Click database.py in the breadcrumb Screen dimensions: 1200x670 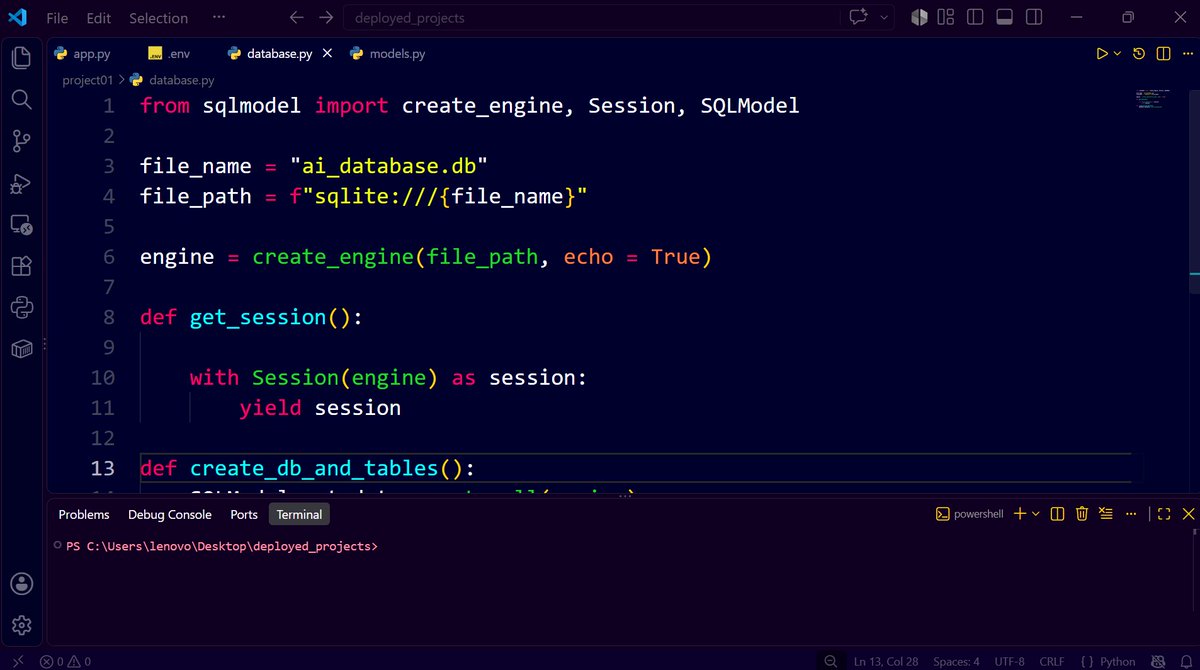coord(172,80)
